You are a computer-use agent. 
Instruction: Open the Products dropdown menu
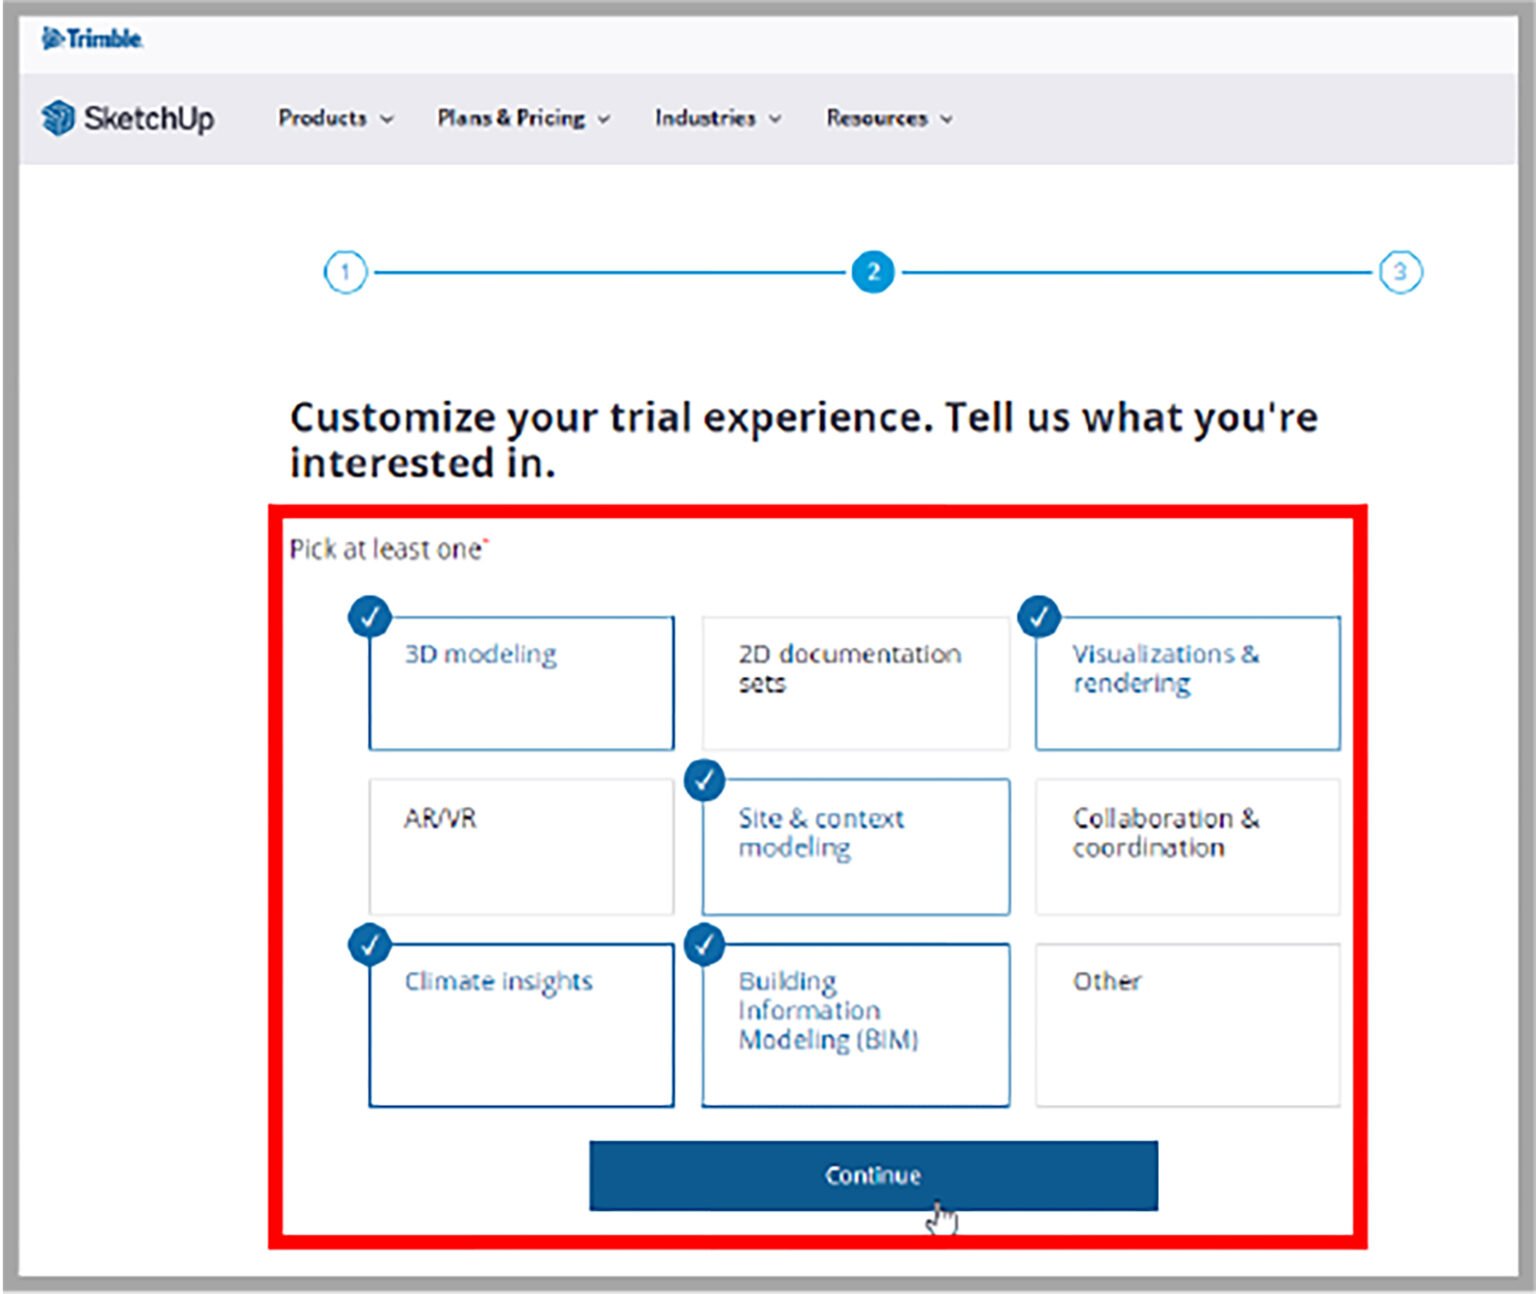(335, 118)
